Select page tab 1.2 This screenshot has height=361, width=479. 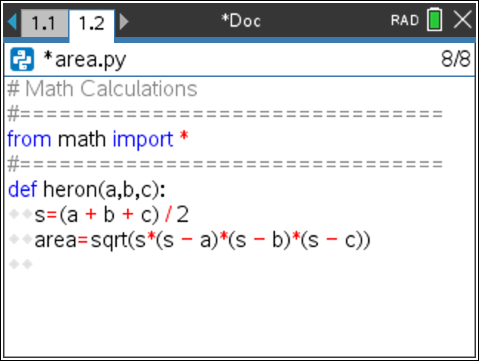coord(92,24)
